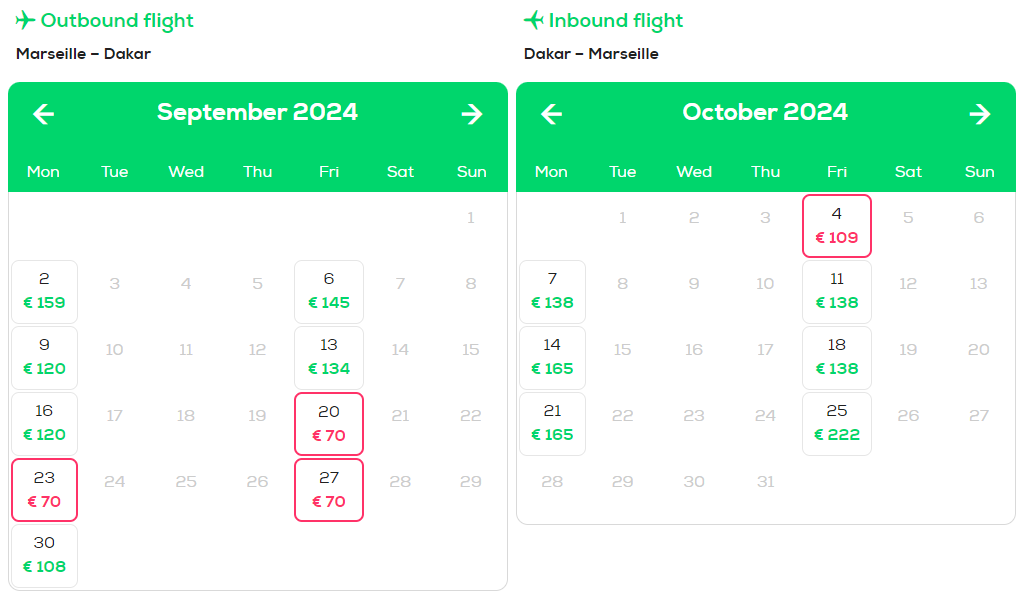Select September 2 outbound for €159
The height and width of the screenshot is (599, 1020).
44,292
